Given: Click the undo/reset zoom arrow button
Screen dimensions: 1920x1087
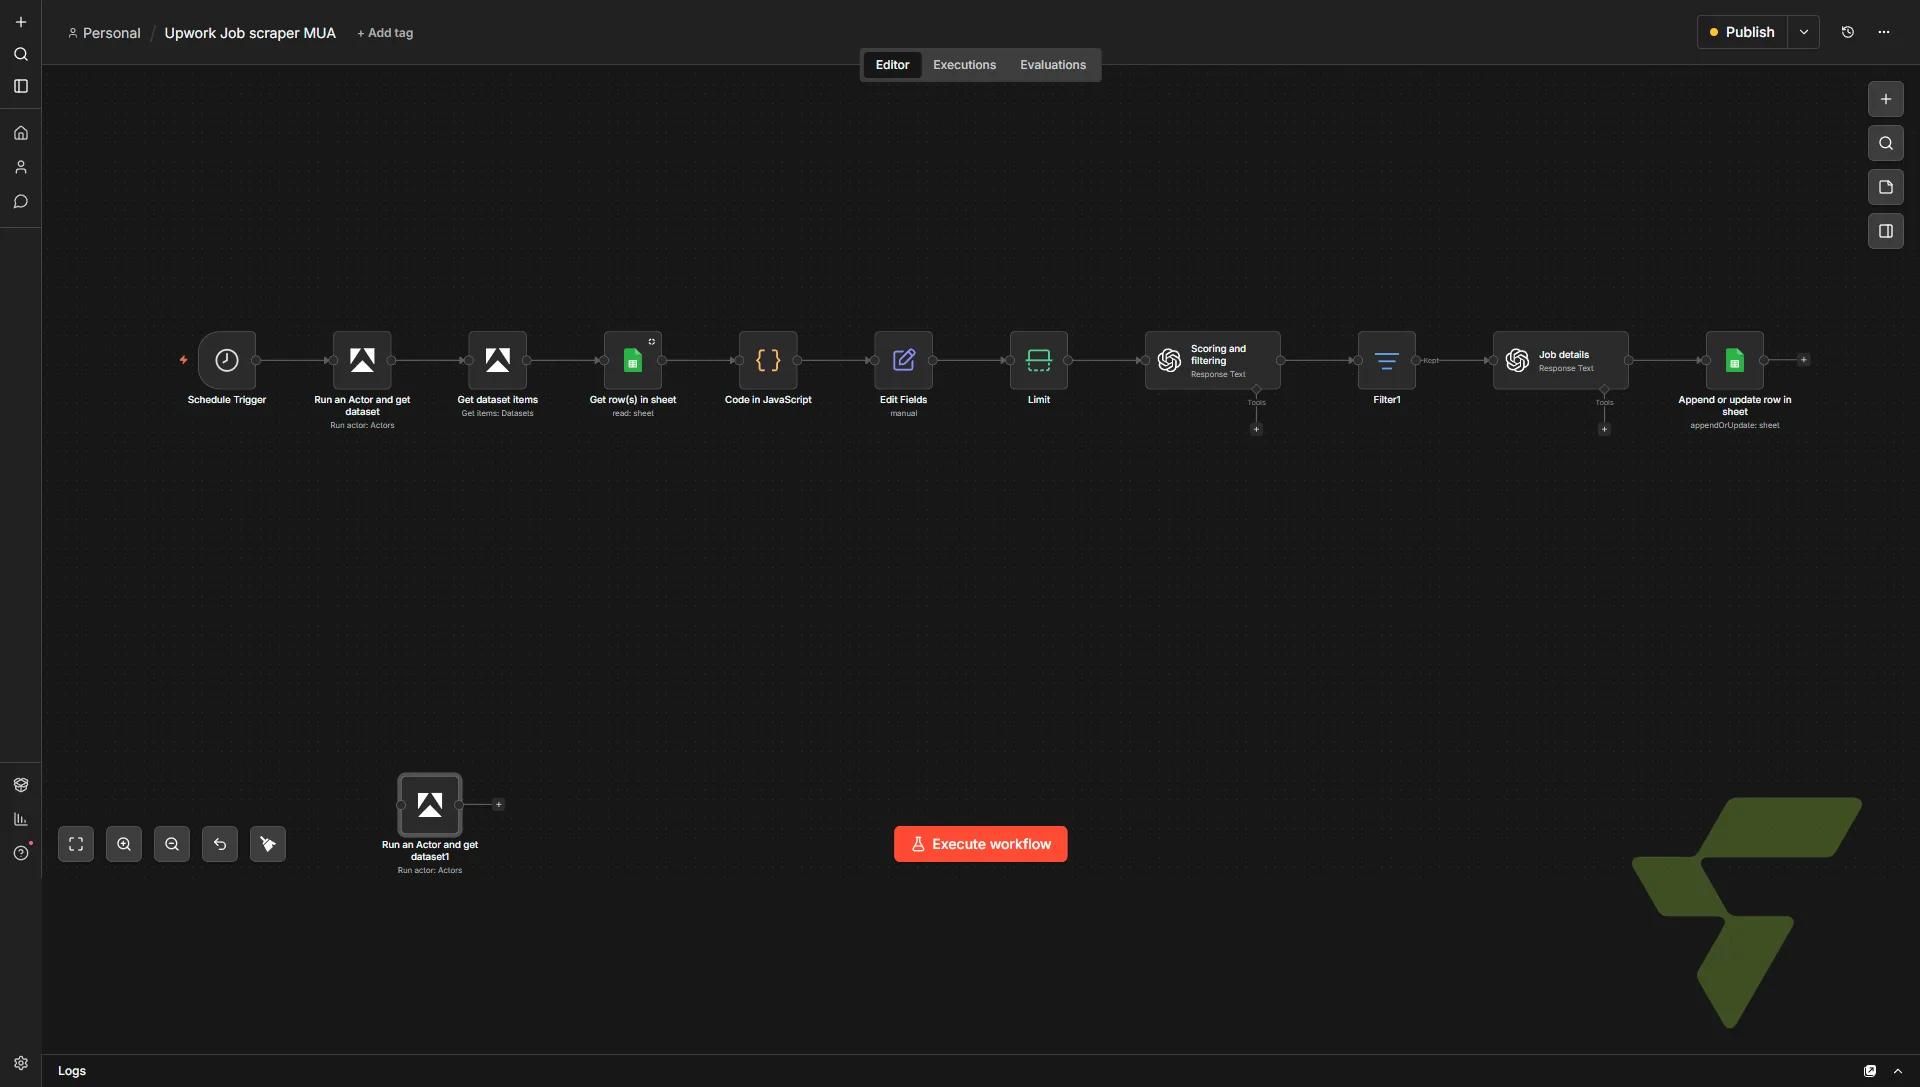Looking at the screenshot, I should [x=220, y=844].
